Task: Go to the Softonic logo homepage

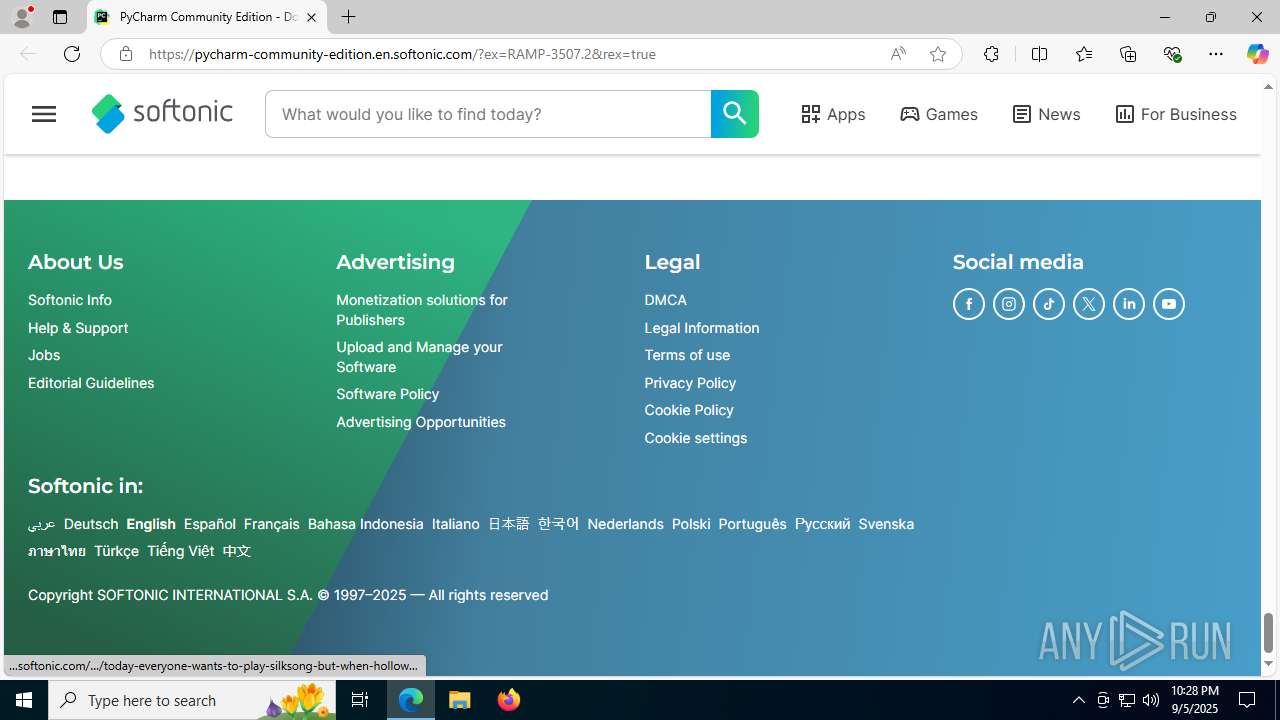Action: pos(162,114)
